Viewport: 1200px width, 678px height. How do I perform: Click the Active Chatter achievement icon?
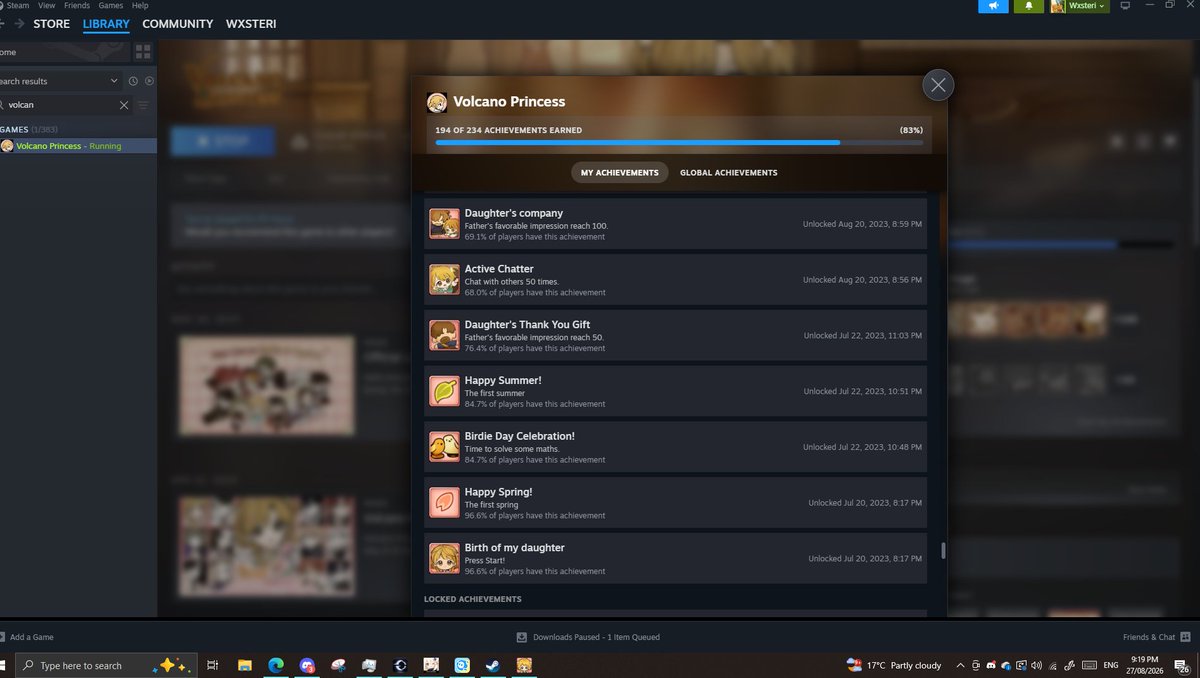(444, 280)
